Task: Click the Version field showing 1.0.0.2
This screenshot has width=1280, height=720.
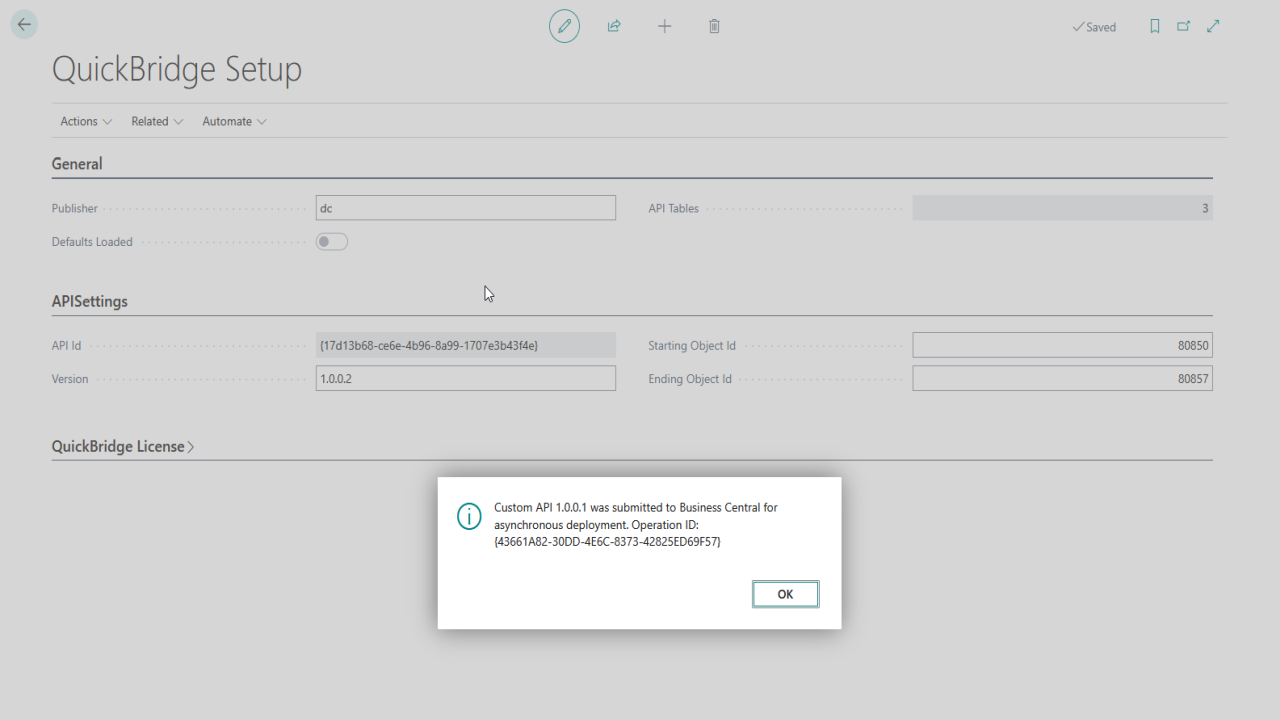Action: click(x=466, y=379)
